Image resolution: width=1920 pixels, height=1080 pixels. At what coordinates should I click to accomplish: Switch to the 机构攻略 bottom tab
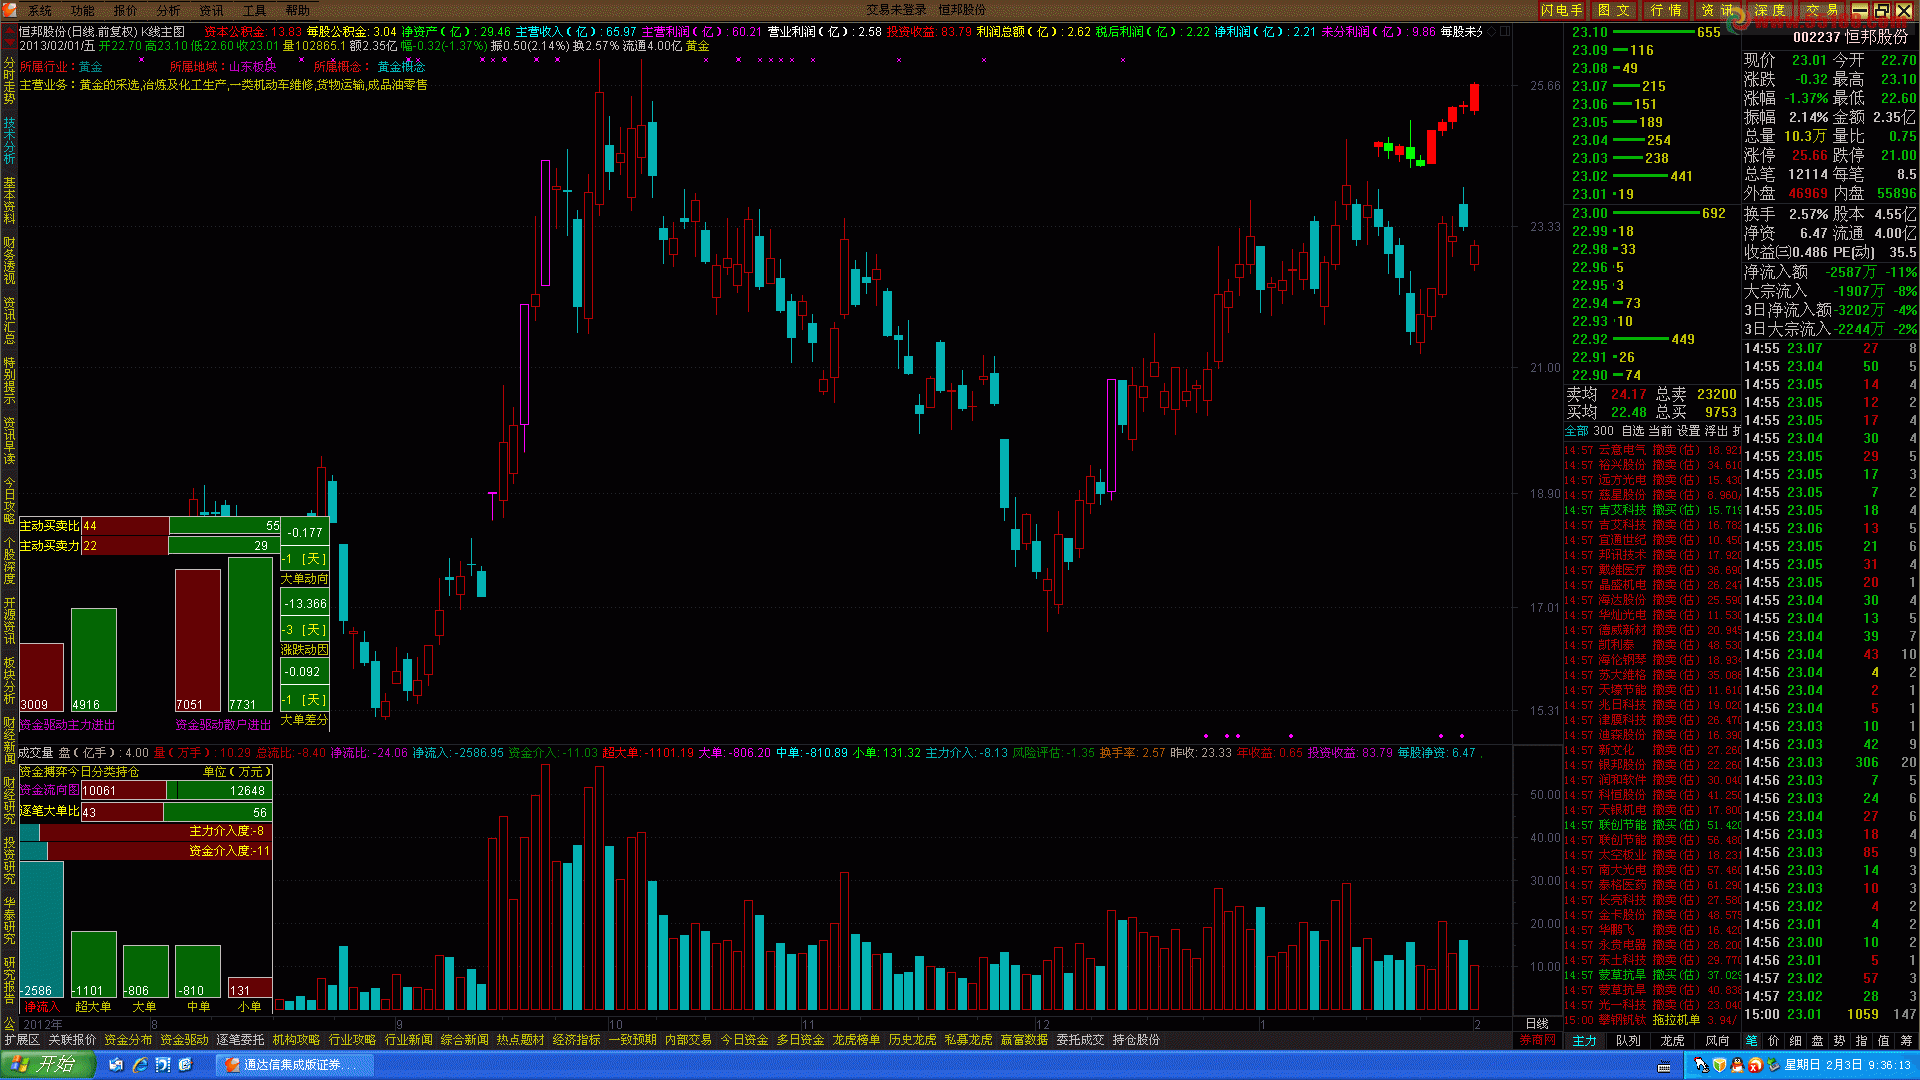click(x=296, y=1040)
